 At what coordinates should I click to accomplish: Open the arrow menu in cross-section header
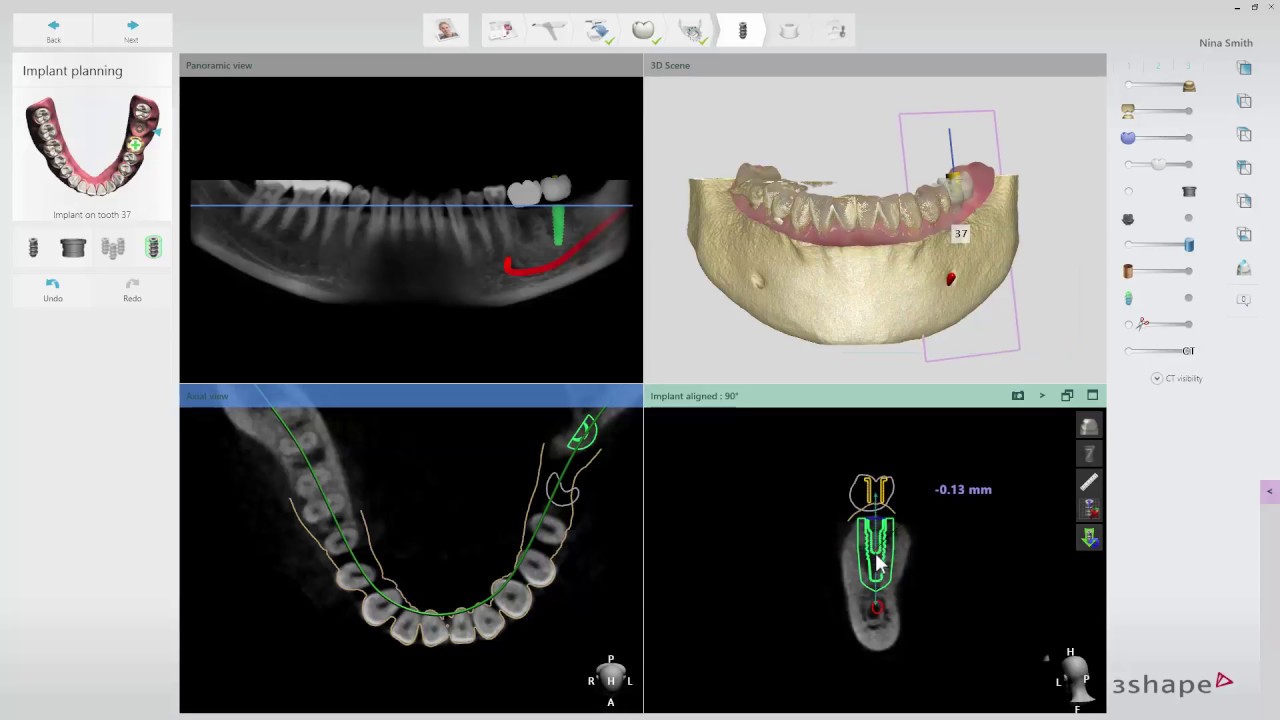(x=1041, y=396)
